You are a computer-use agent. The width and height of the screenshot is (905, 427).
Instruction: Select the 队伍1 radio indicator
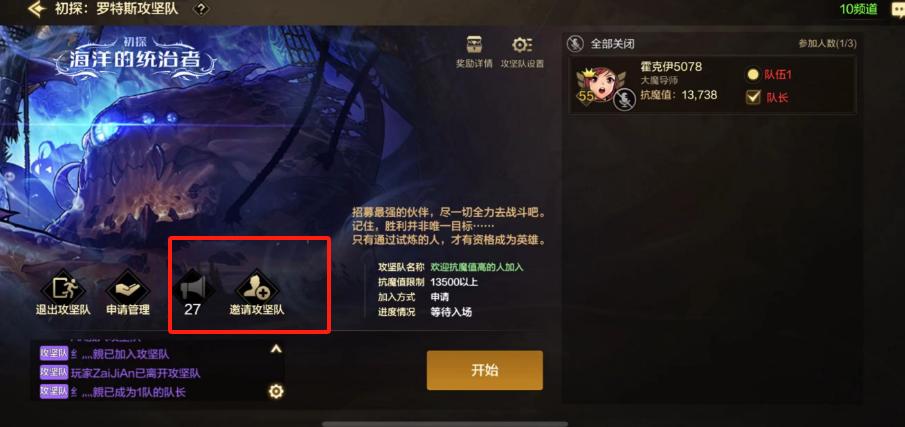(753, 74)
